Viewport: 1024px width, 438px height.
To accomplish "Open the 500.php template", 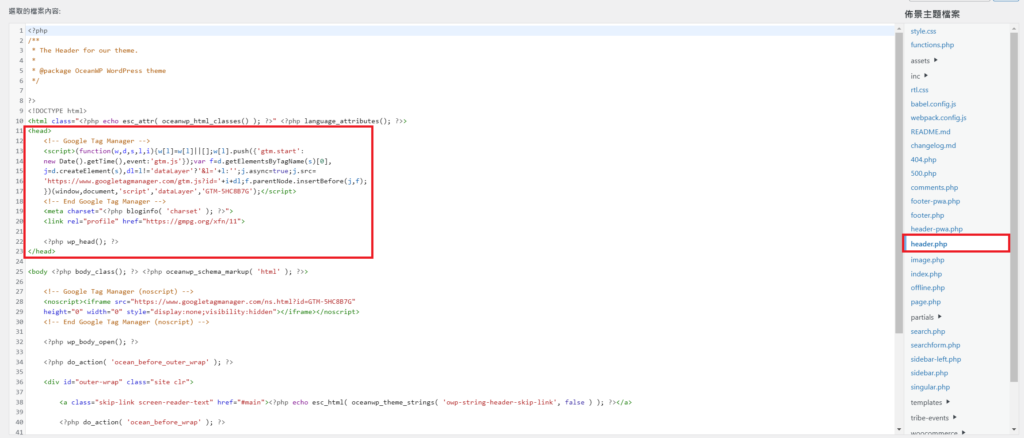I will pos(923,174).
